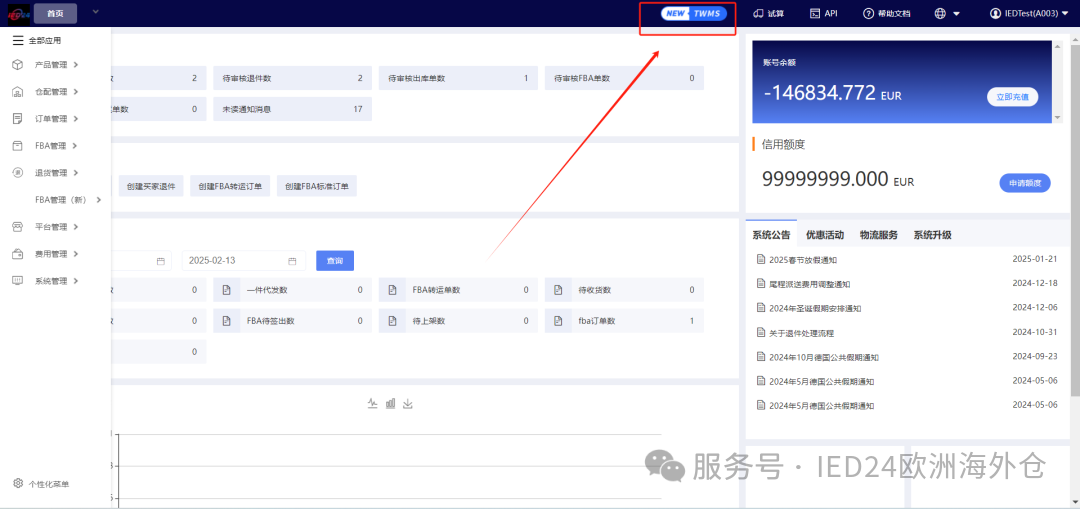Open the 关于退件处理流程 announcement
This screenshot has height=509, width=1080.
[801, 333]
